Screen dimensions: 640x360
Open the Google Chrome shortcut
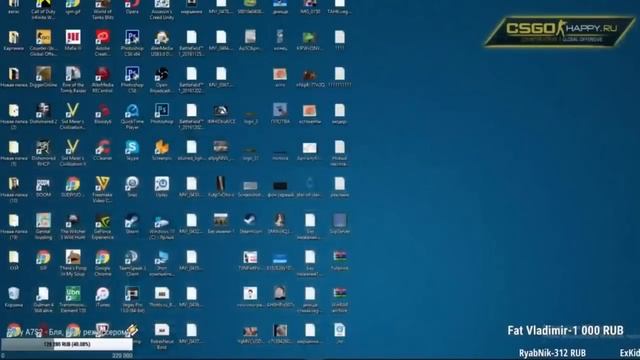pyautogui.click(x=102, y=262)
